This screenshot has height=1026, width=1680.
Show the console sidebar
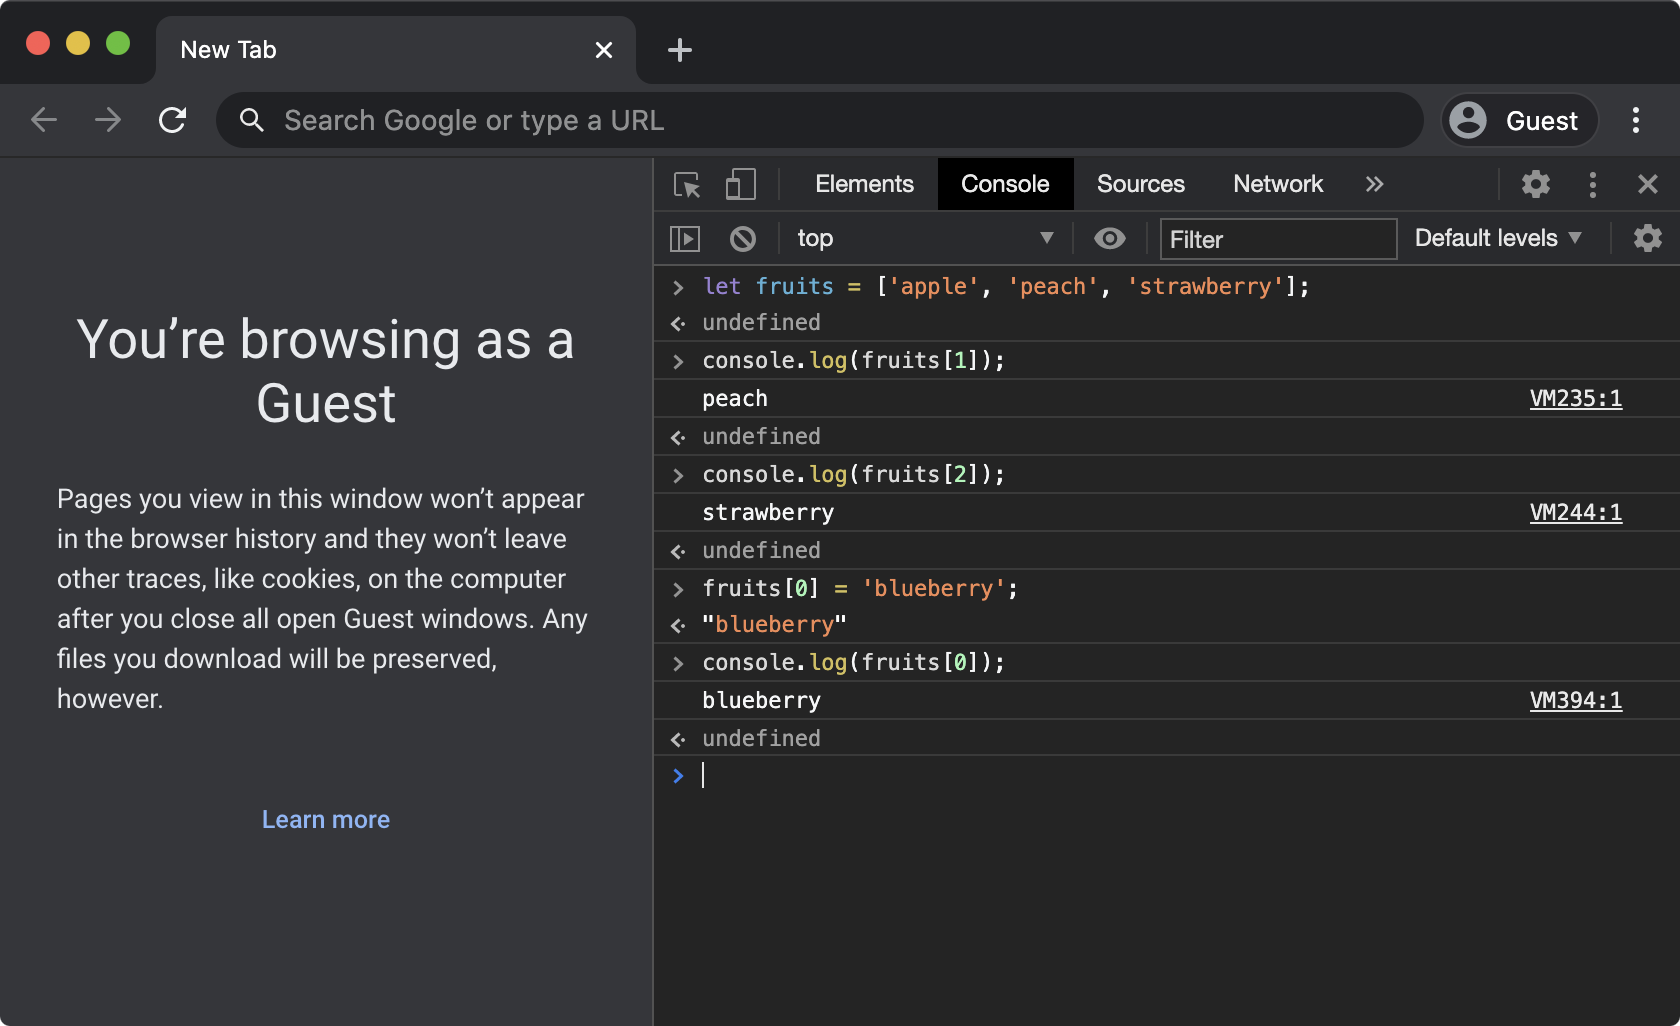[x=685, y=238]
